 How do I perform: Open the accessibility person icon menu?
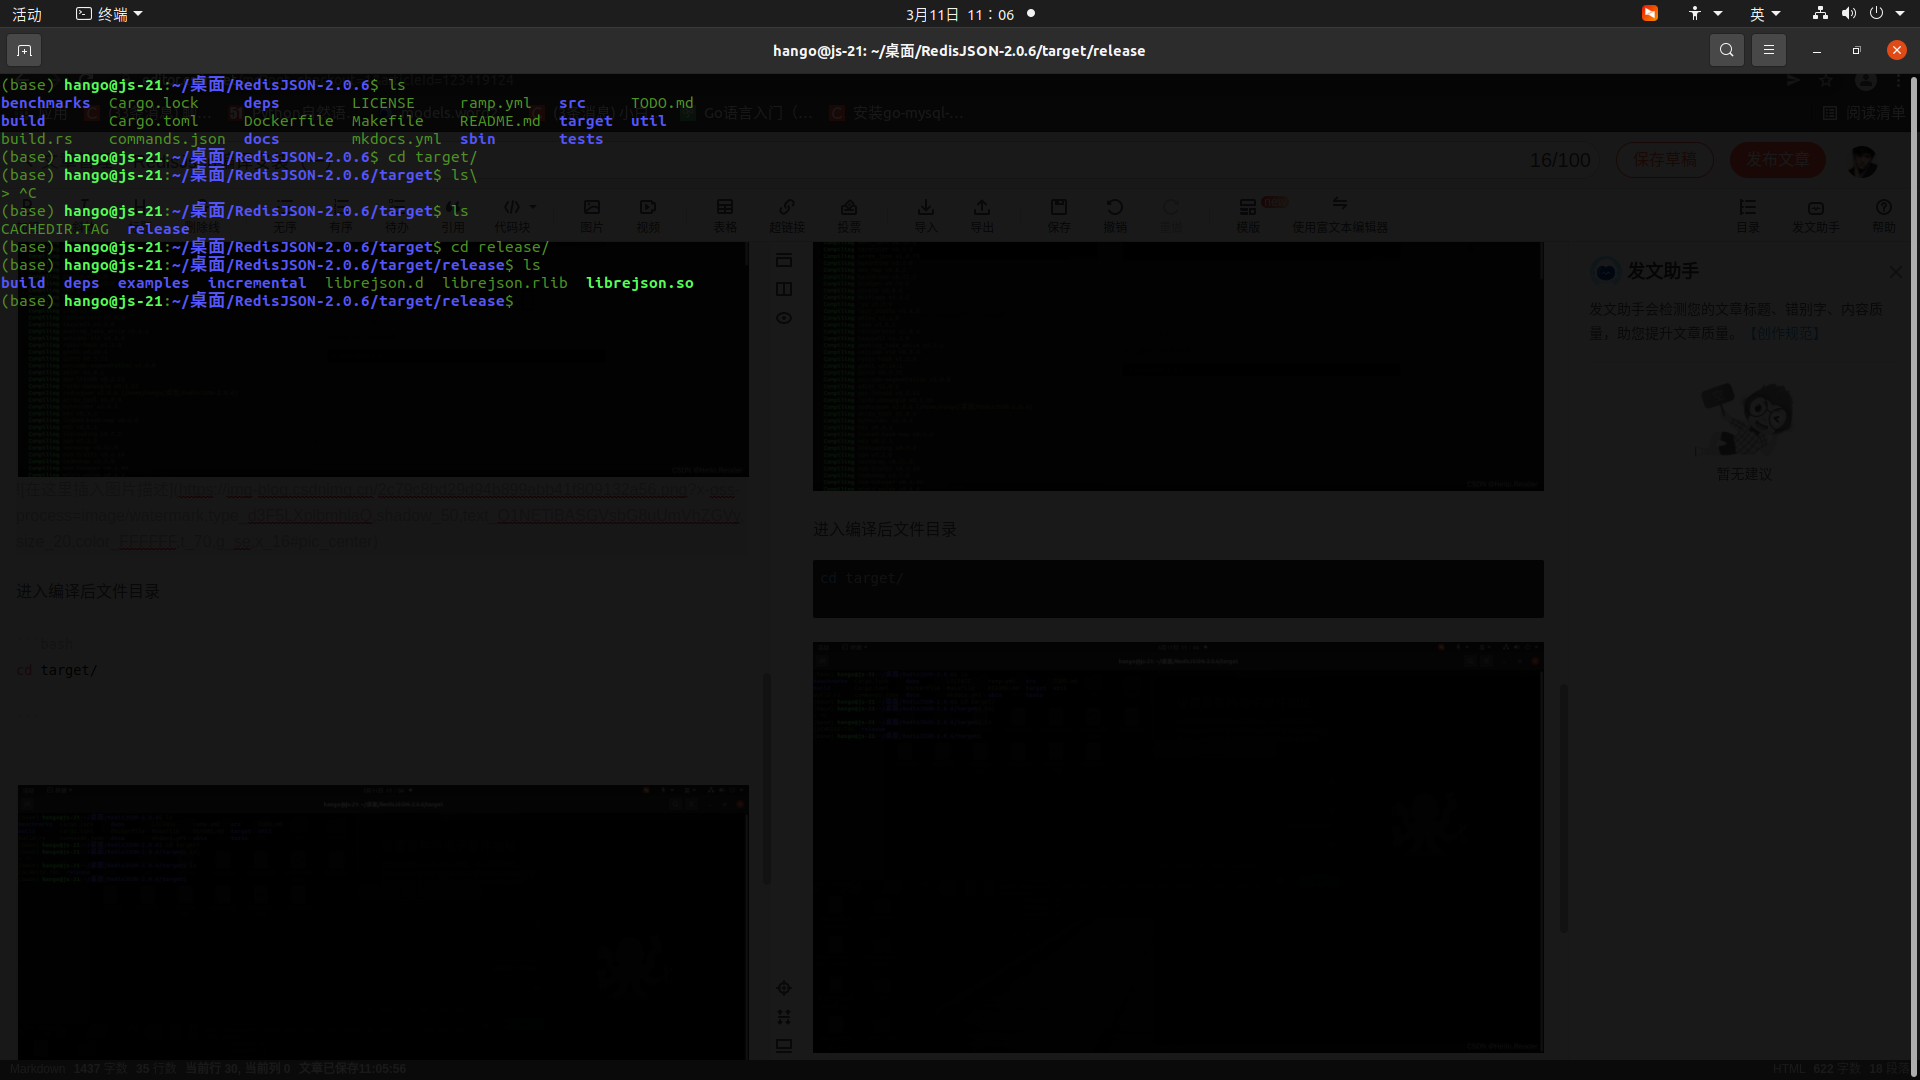1695,14
